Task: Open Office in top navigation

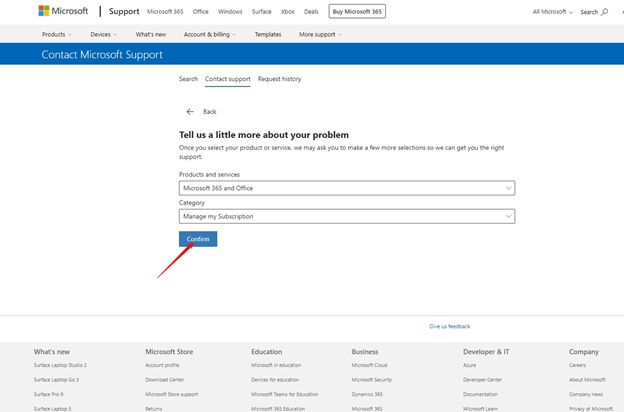Action: click(x=201, y=12)
